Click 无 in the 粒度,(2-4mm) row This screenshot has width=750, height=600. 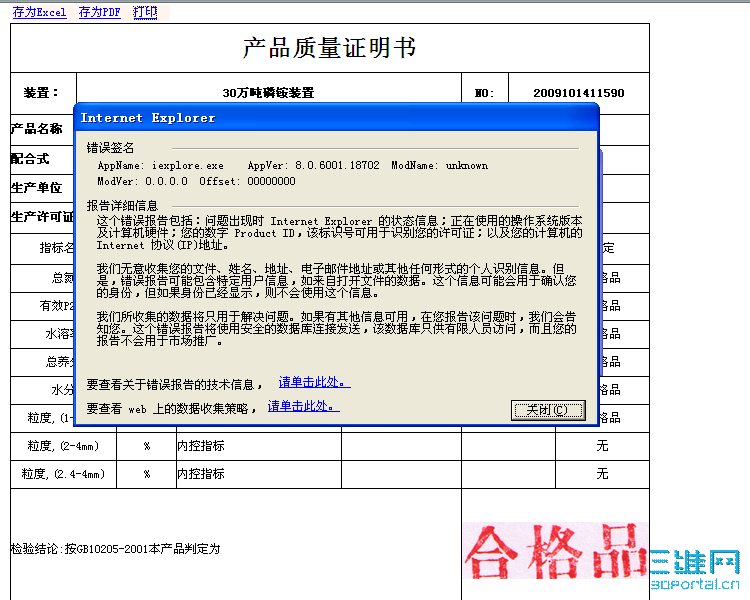tap(602, 446)
